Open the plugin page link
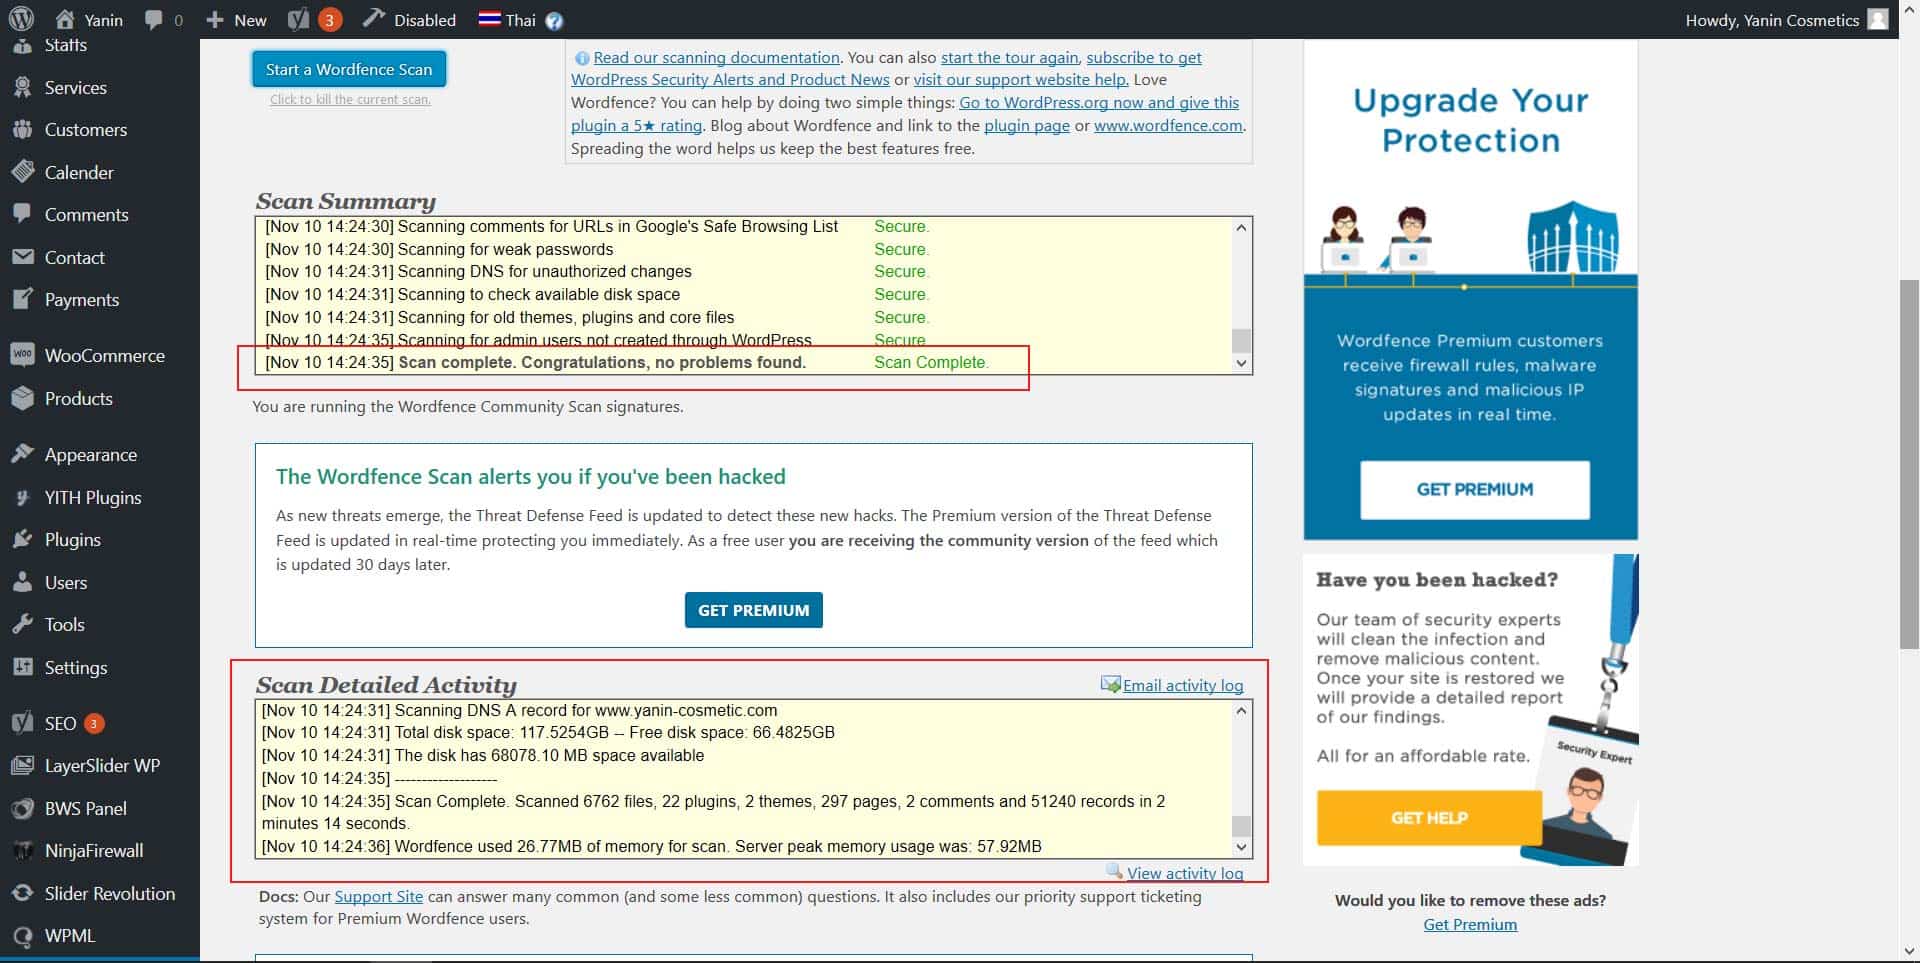This screenshot has width=1920, height=963. pyautogui.click(x=1027, y=125)
